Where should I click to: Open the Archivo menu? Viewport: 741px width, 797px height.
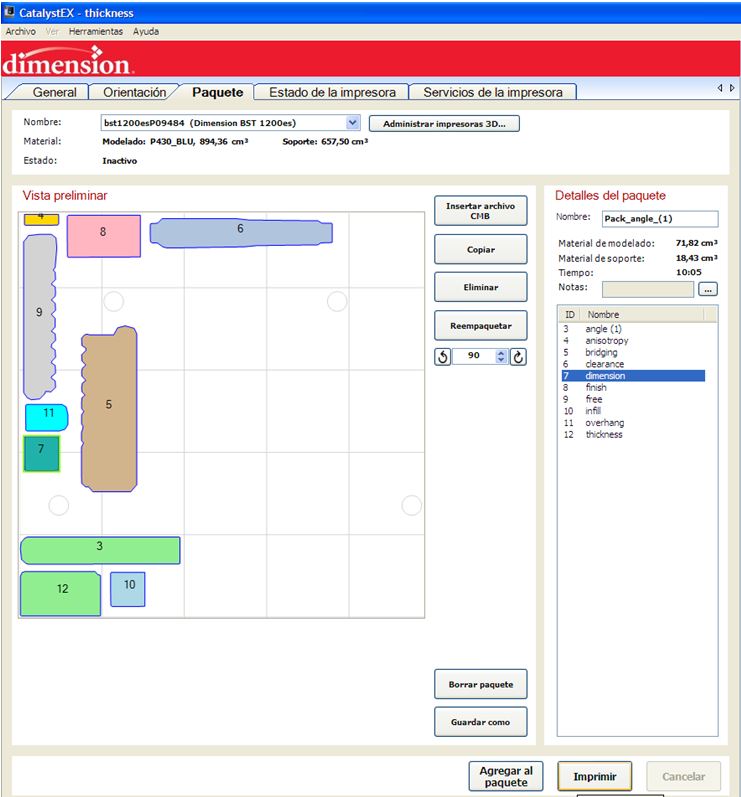[20, 32]
